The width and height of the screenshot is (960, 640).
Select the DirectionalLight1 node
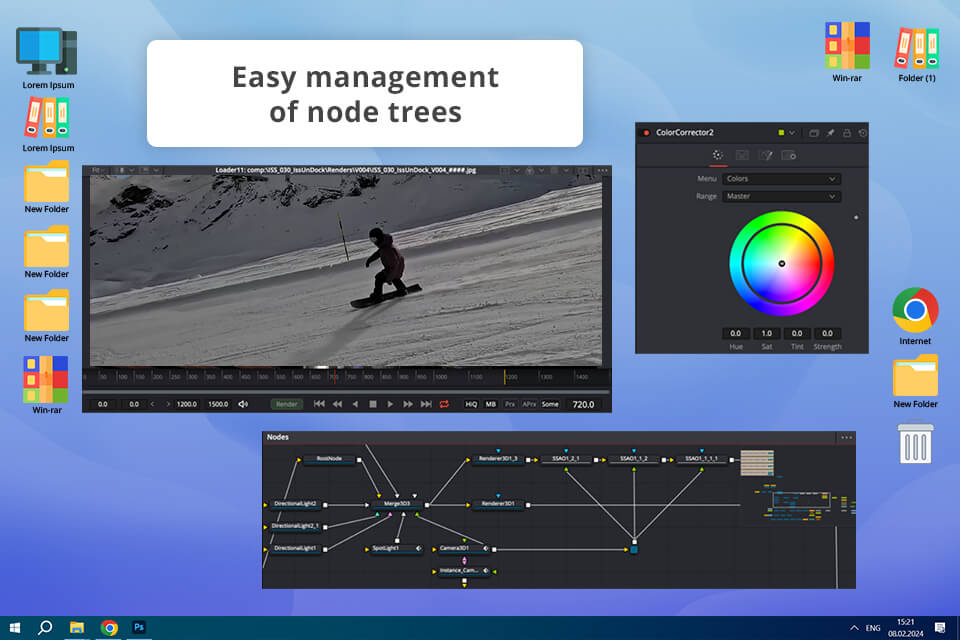click(295, 548)
